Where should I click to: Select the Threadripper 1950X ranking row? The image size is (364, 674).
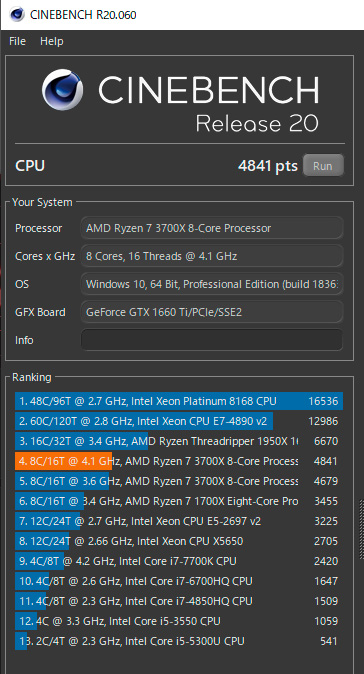point(179,441)
